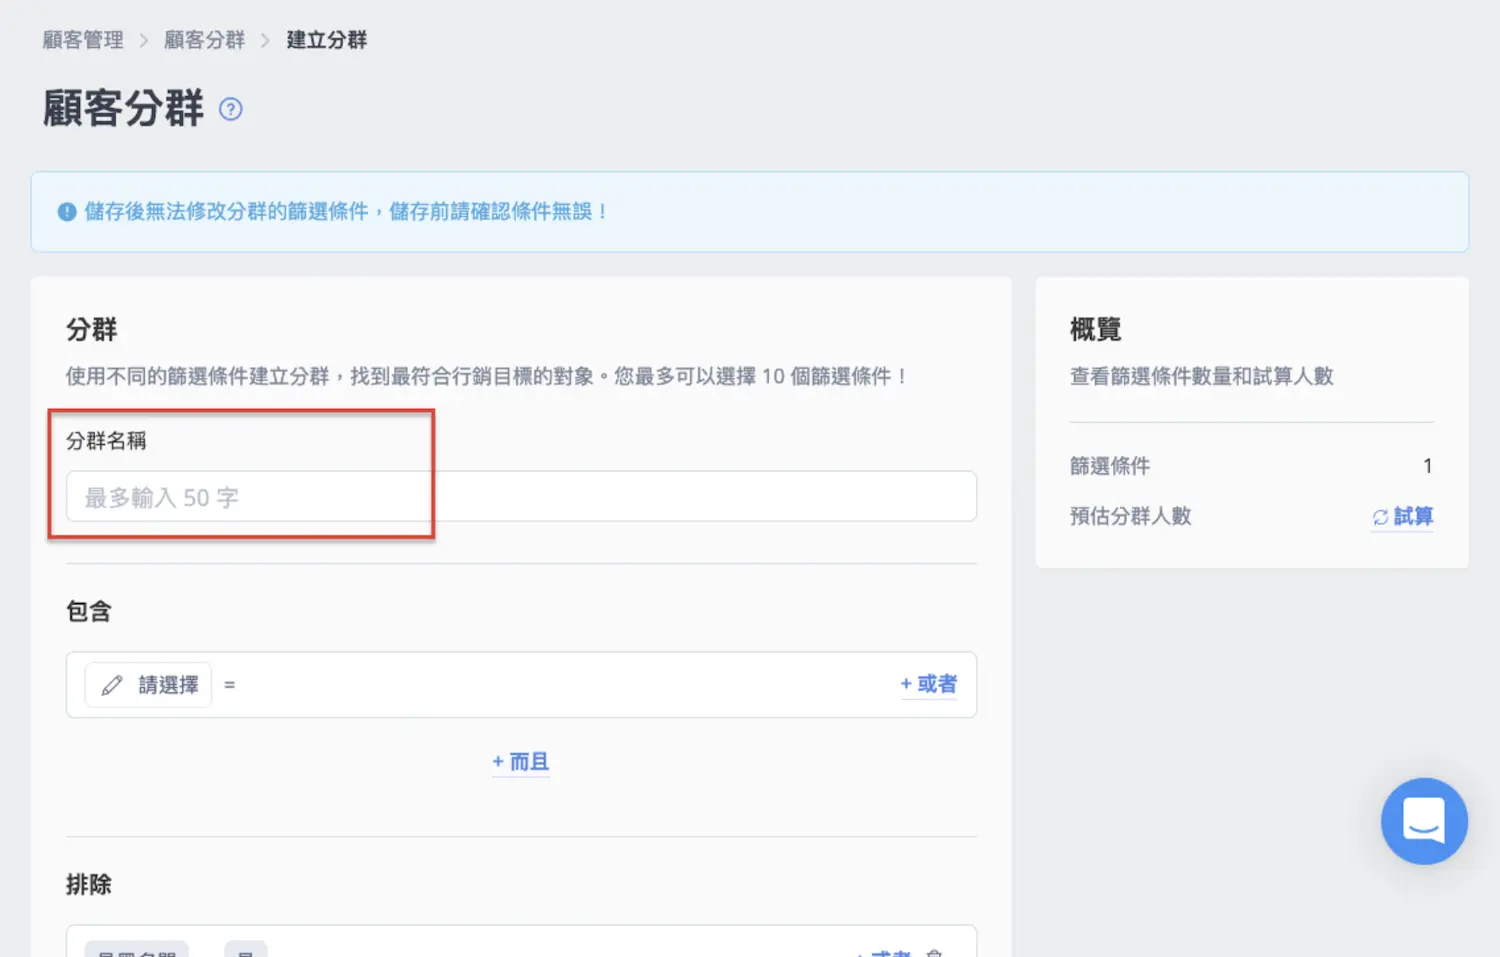This screenshot has width=1500, height=957.
Task: Click the 分群名稱 name input field
Action: (x=520, y=496)
